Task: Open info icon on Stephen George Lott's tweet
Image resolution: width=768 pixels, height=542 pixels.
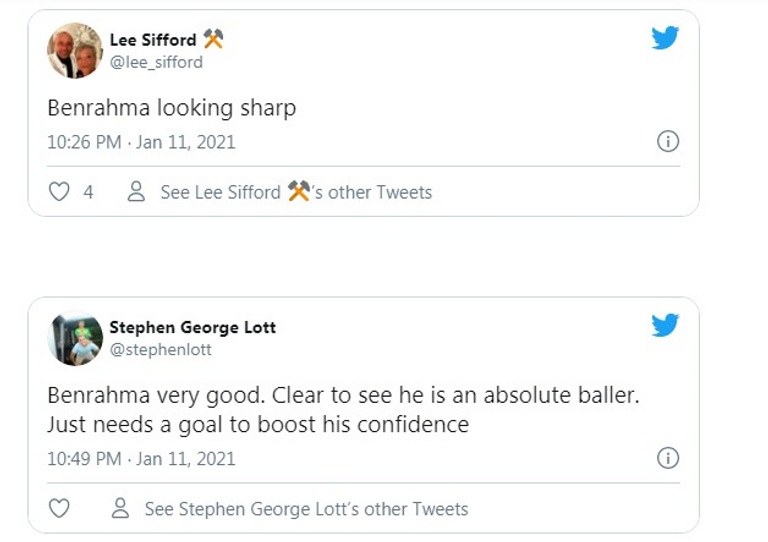Action: pyautogui.click(x=667, y=459)
